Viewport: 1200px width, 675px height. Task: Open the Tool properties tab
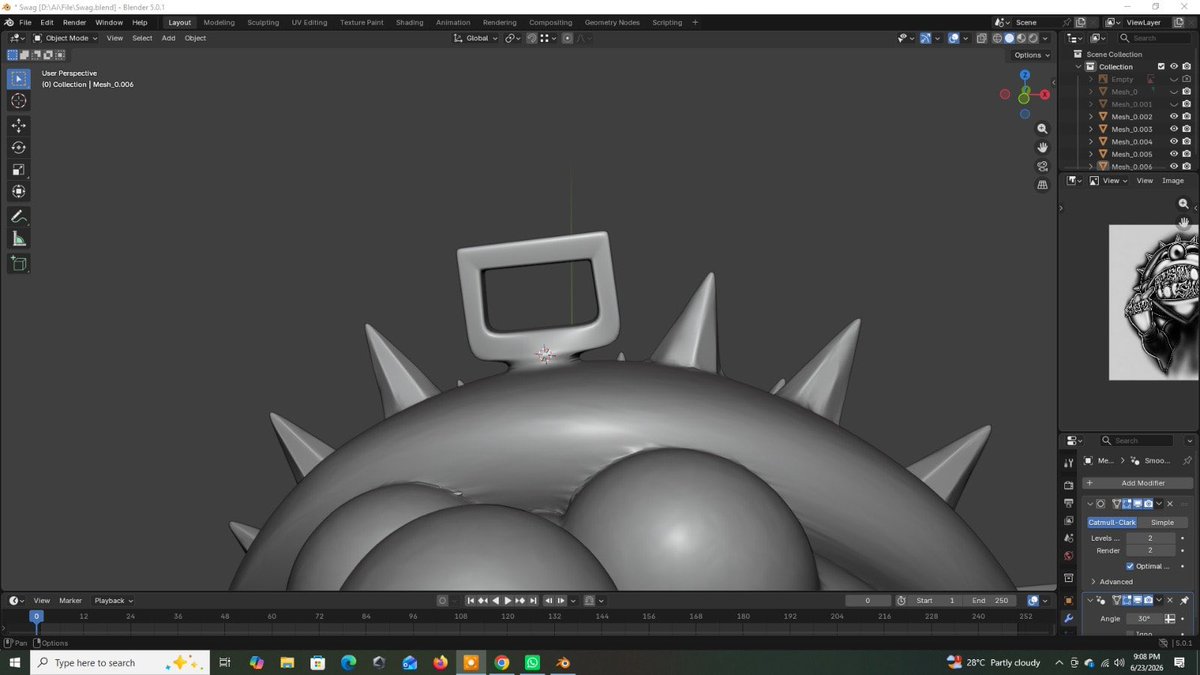pyautogui.click(x=1069, y=463)
